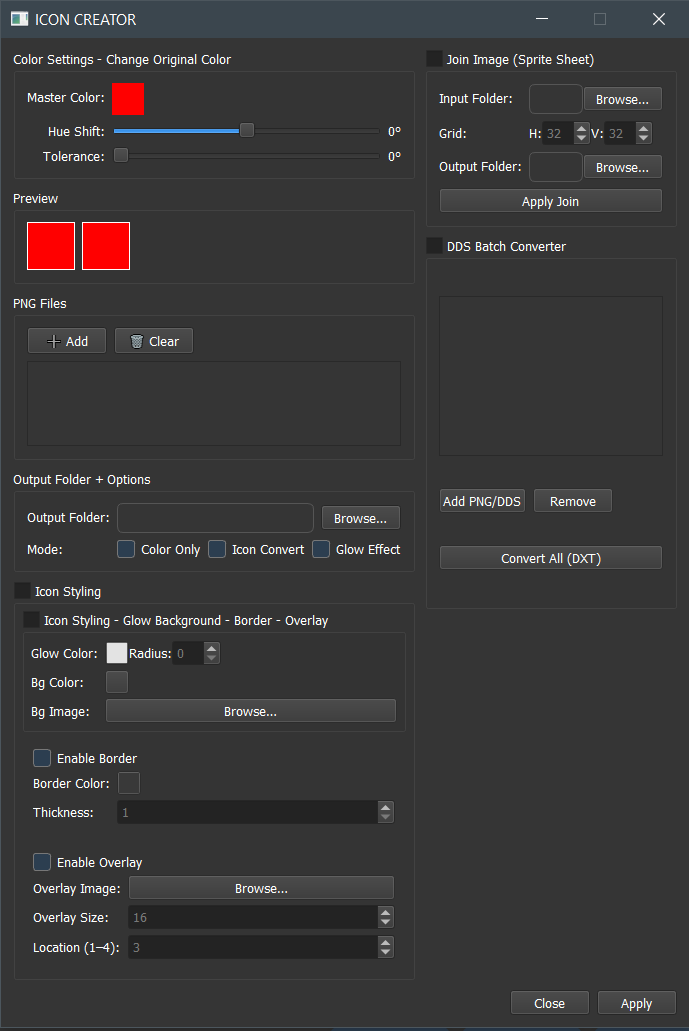689x1031 pixels.
Task: Decrease the Grid V value
Action: 644,138
